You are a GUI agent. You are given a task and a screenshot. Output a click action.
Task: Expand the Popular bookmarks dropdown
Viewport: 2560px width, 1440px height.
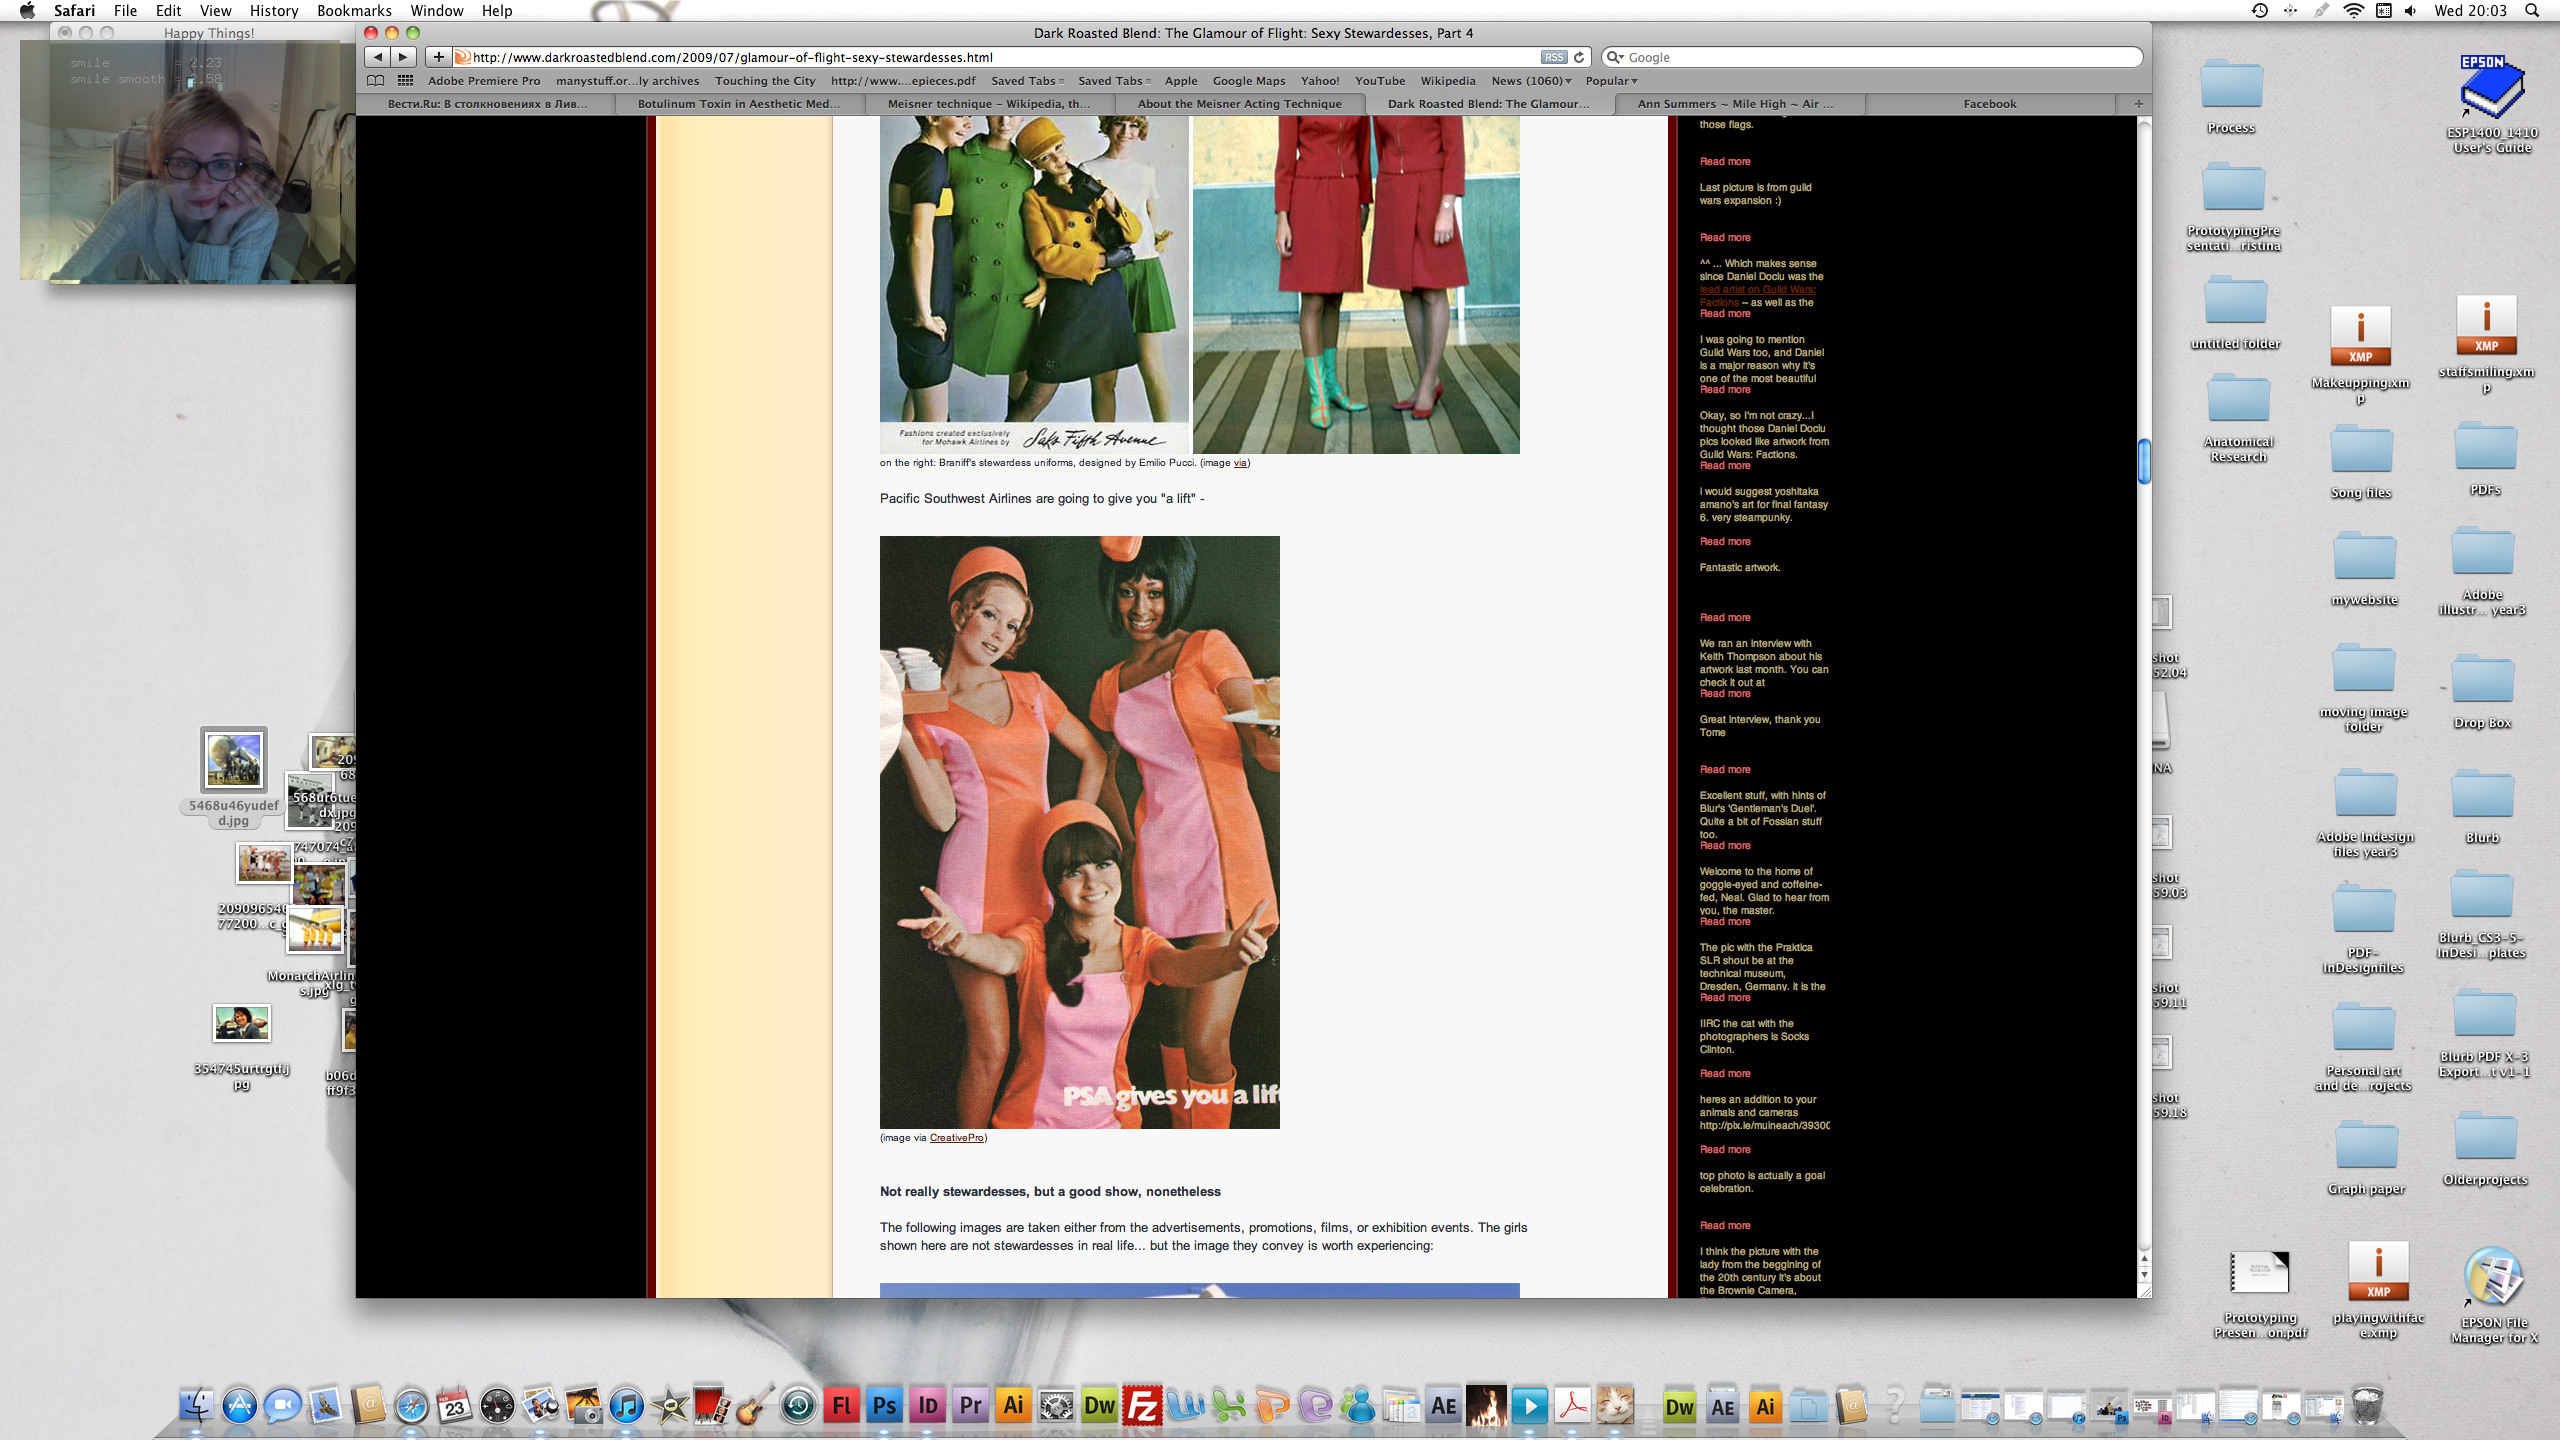[1611, 81]
